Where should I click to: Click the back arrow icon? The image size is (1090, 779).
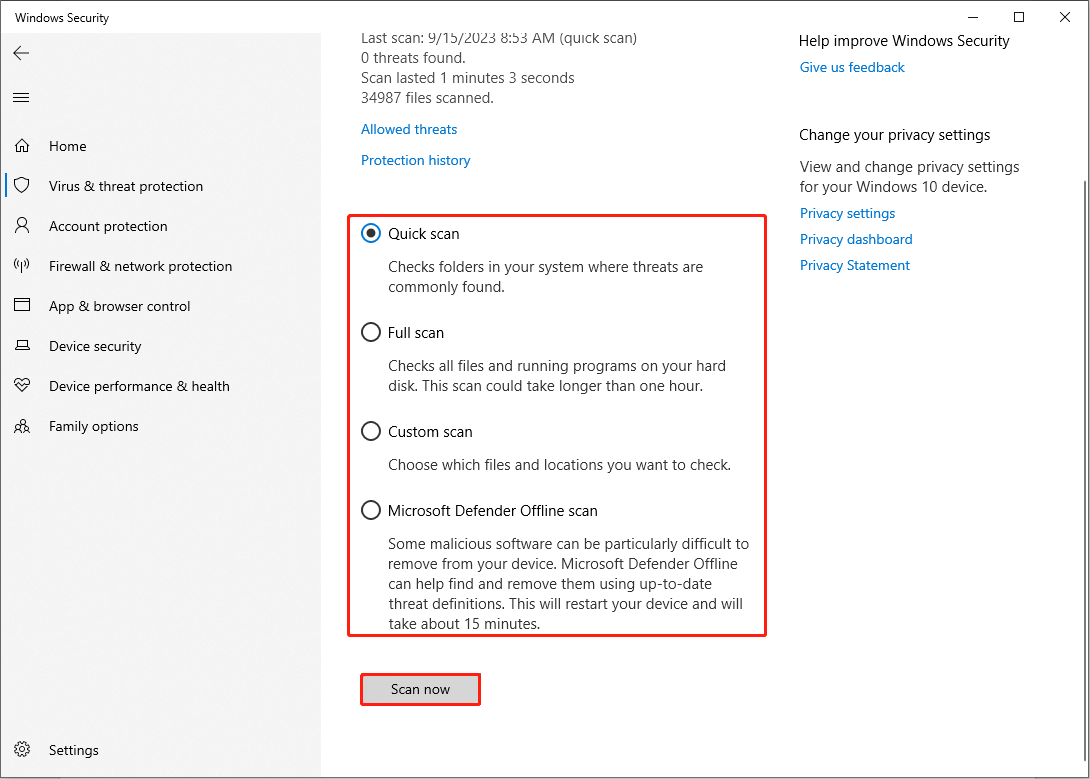tap(22, 53)
